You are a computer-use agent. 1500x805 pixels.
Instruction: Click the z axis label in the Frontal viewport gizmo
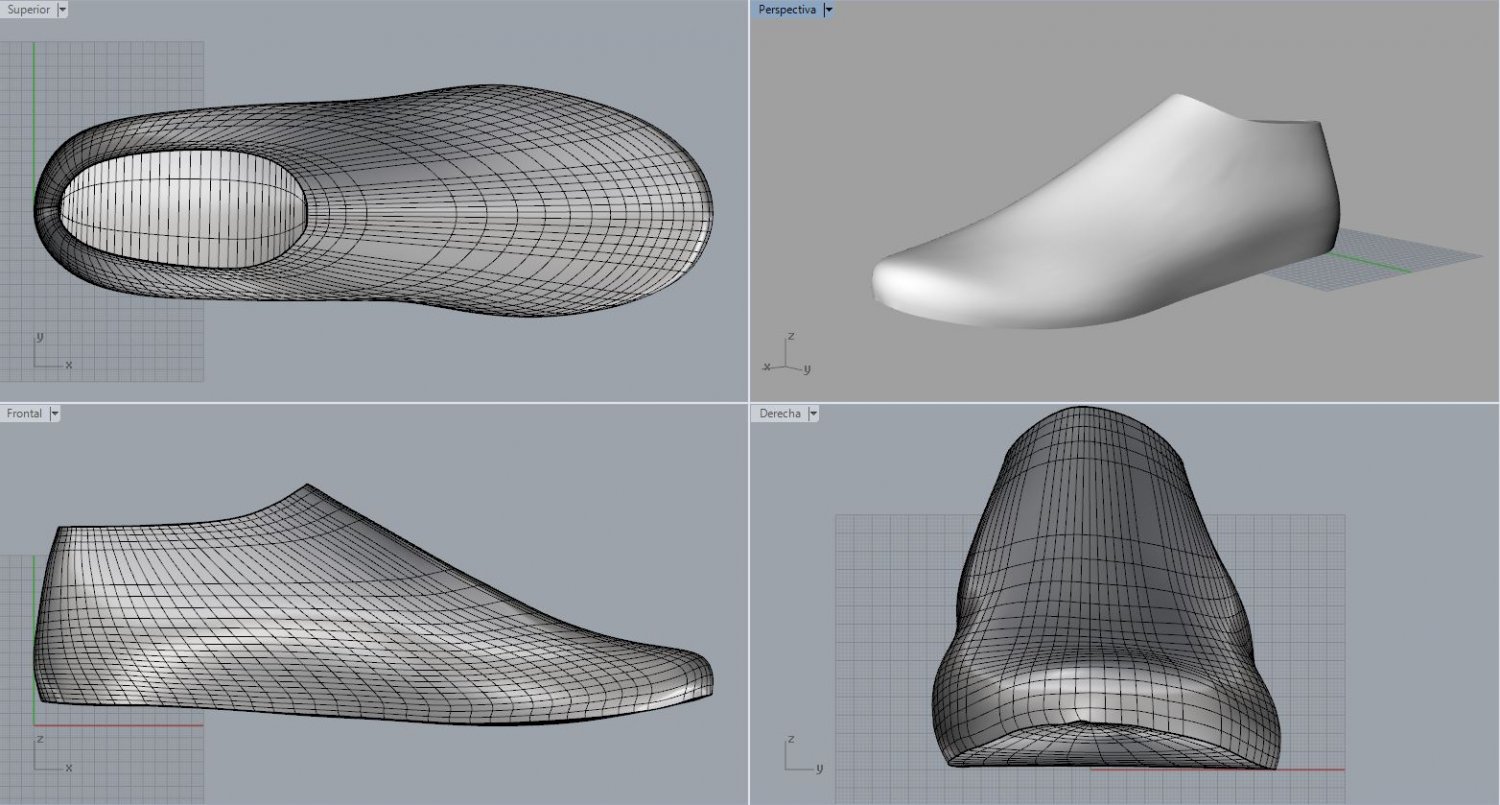(x=40, y=738)
